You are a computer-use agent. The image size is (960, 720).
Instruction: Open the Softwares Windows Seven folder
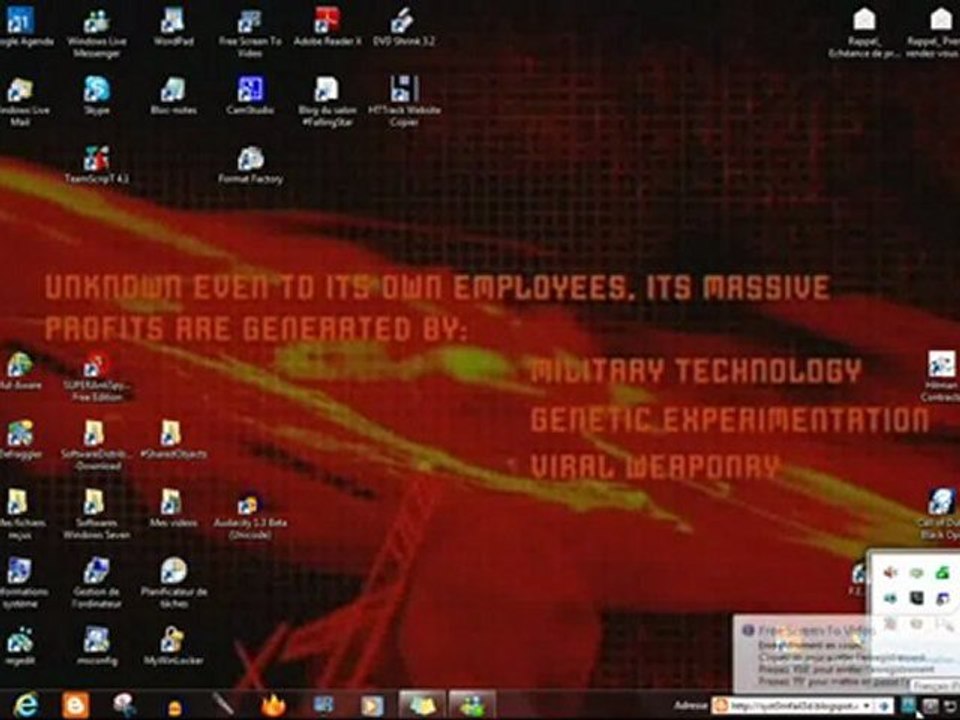point(97,514)
